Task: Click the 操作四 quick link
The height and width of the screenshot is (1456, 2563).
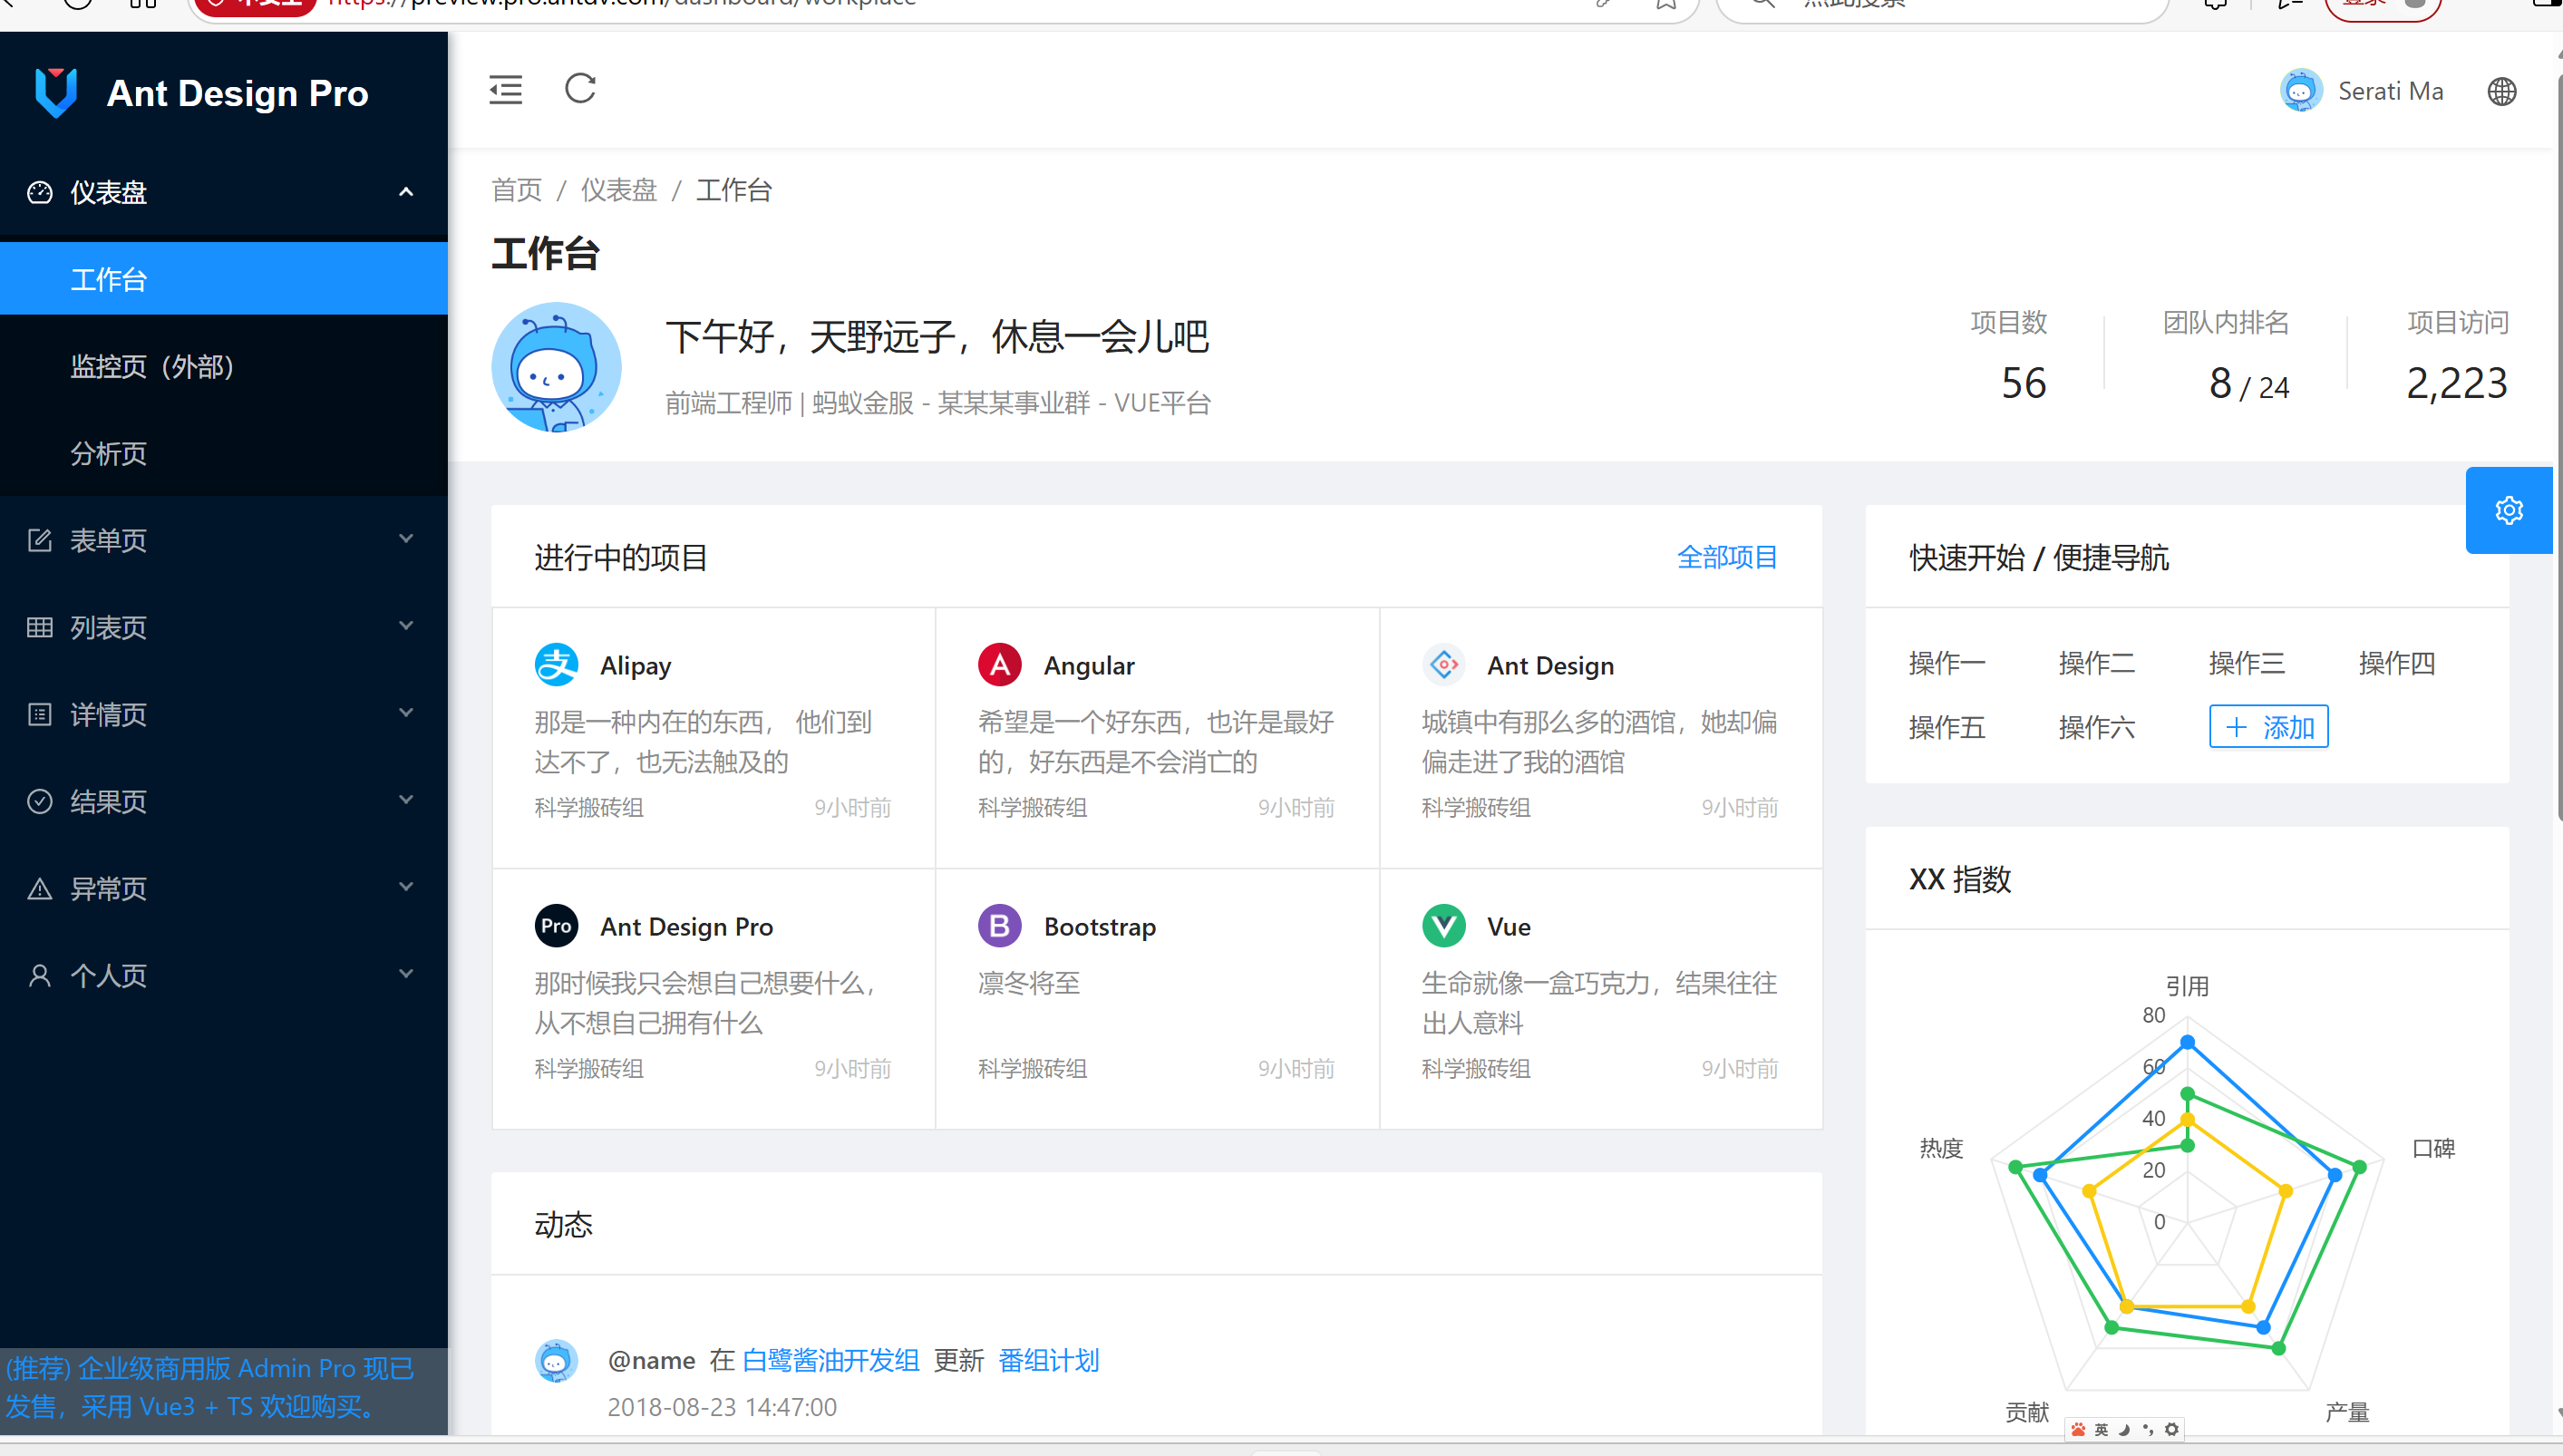Action: [2397, 663]
